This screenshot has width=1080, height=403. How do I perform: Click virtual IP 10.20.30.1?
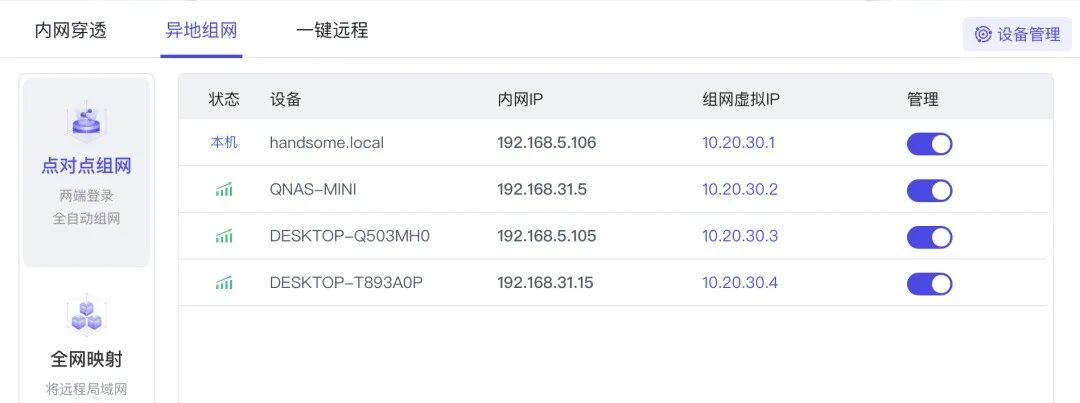tap(738, 143)
